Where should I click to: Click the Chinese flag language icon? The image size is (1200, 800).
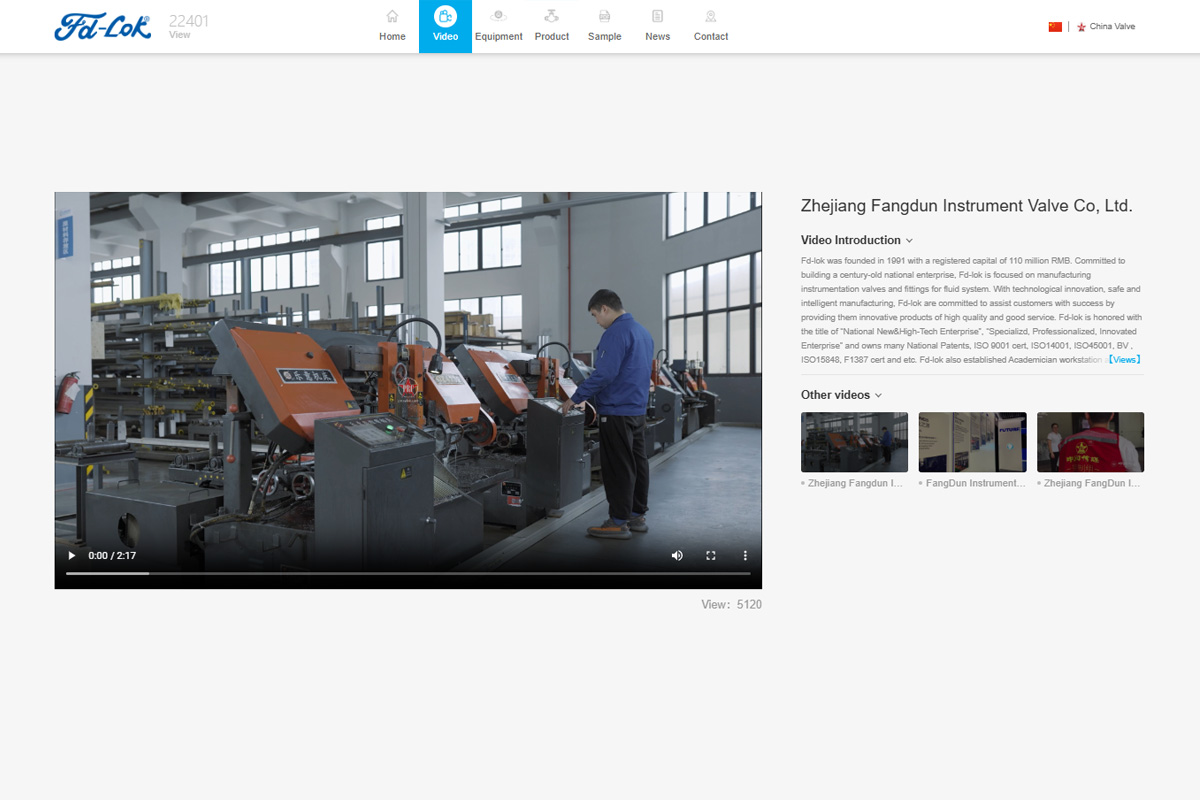1055,27
